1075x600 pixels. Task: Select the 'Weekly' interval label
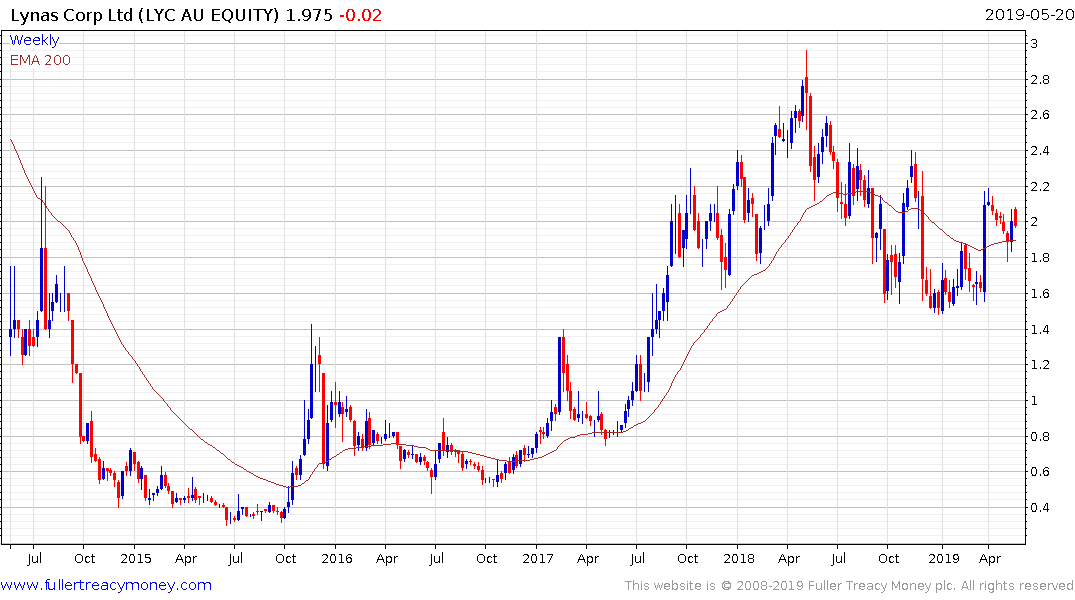pos(34,40)
